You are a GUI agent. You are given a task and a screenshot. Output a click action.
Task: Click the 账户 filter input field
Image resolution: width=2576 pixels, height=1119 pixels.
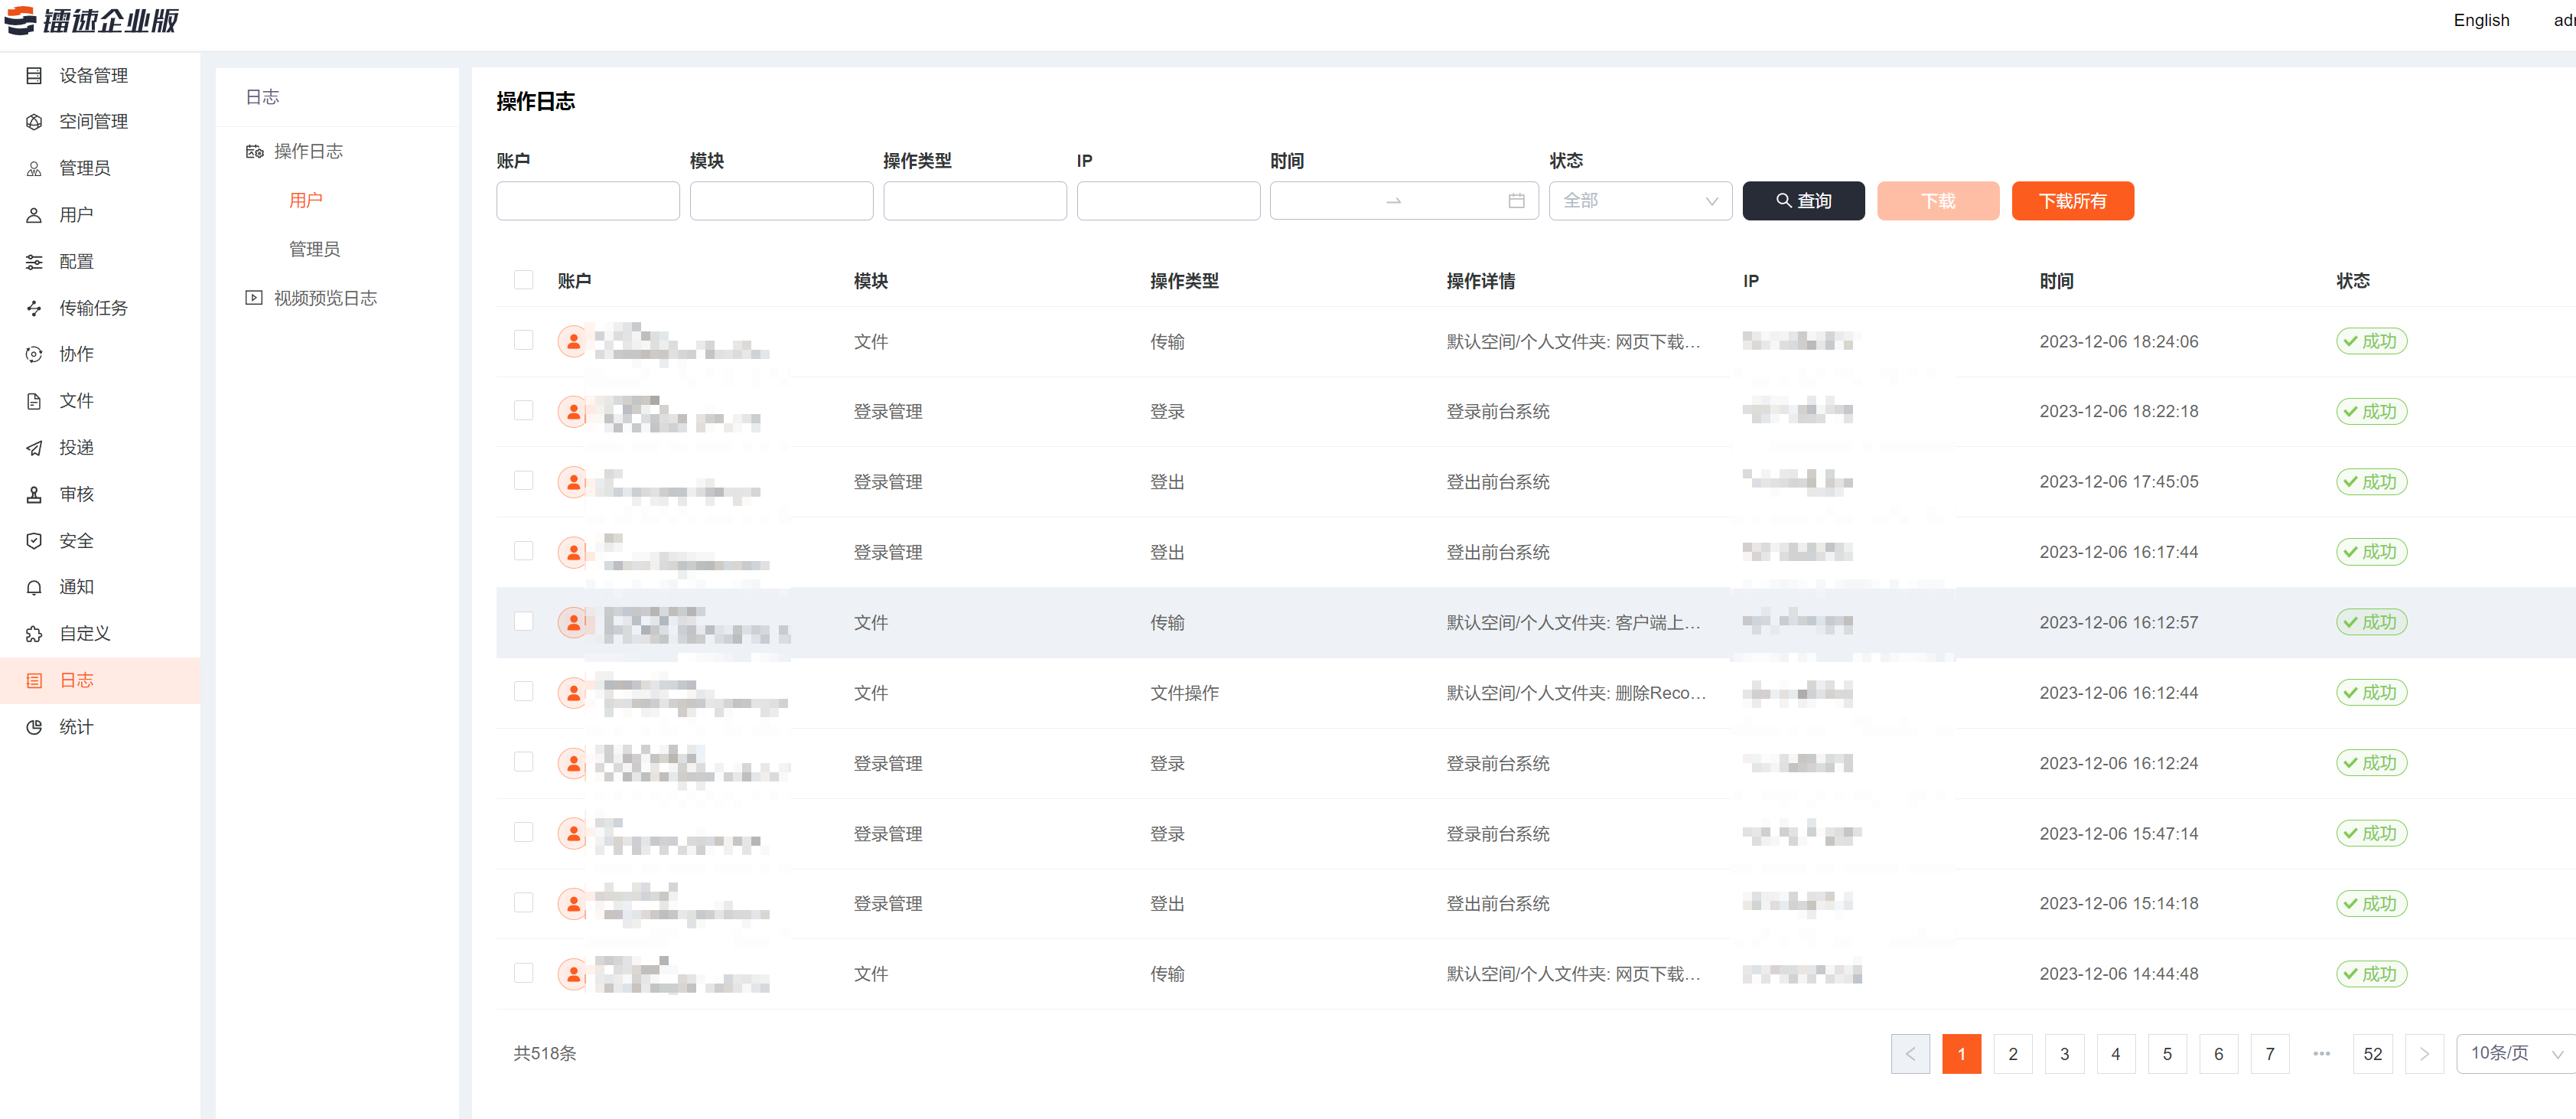coord(587,201)
